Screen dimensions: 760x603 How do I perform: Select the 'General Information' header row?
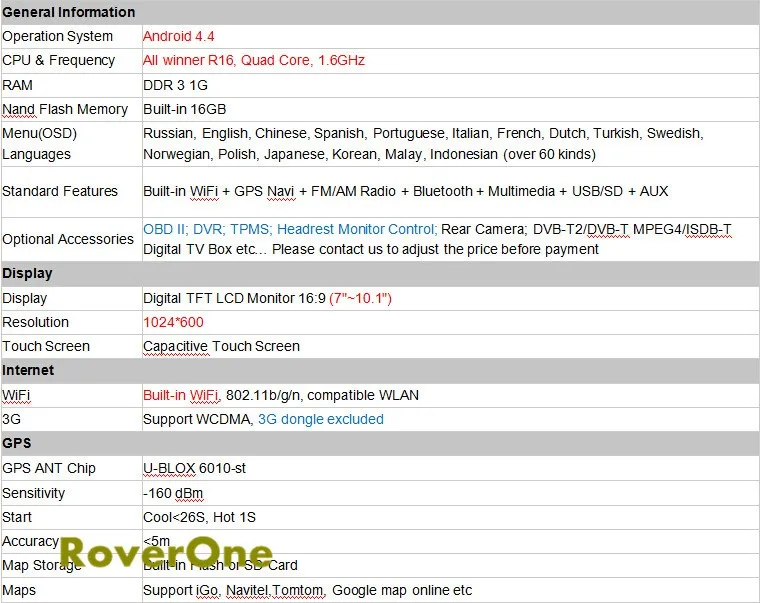(x=380, y=12)
